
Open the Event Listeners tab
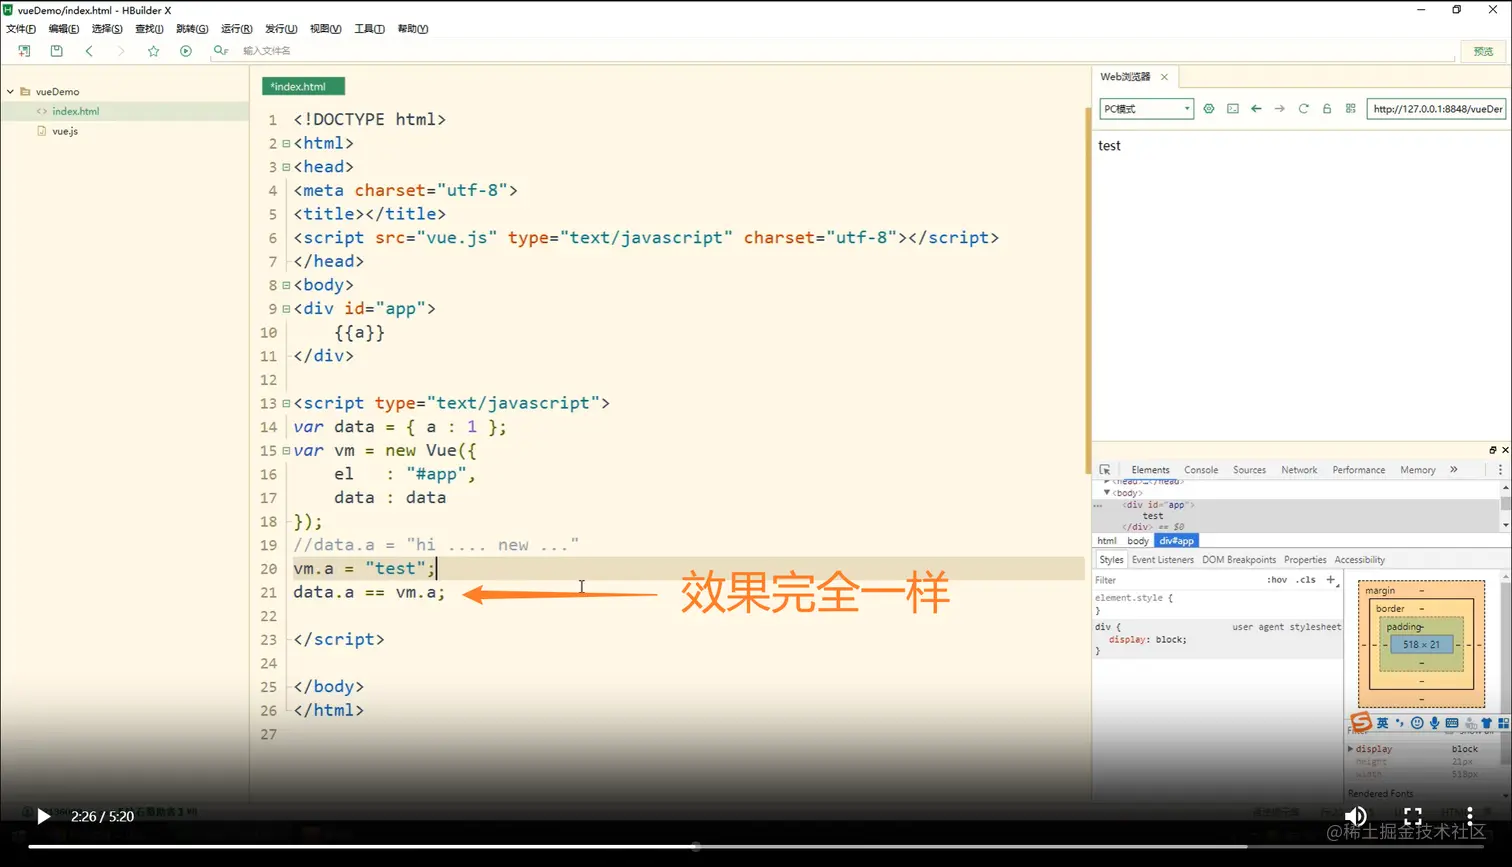[1163, 560]
